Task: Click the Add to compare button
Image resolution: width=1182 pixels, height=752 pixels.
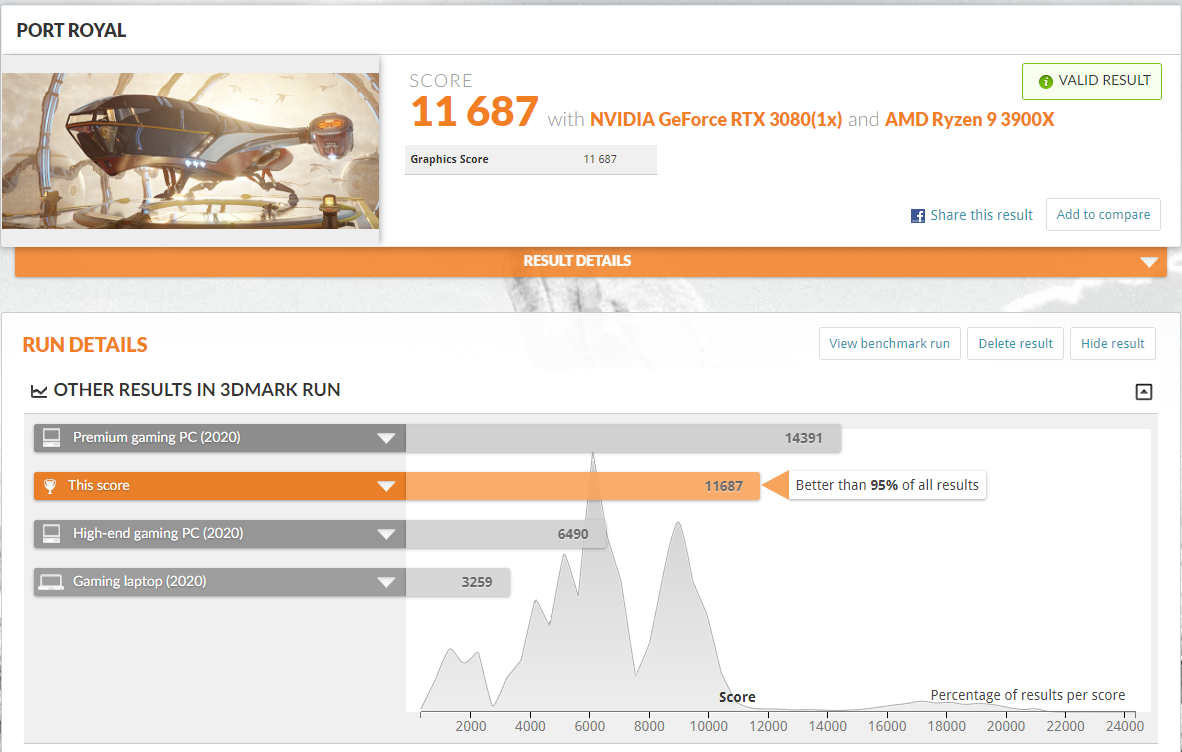Action: (x=1103, y=215)
